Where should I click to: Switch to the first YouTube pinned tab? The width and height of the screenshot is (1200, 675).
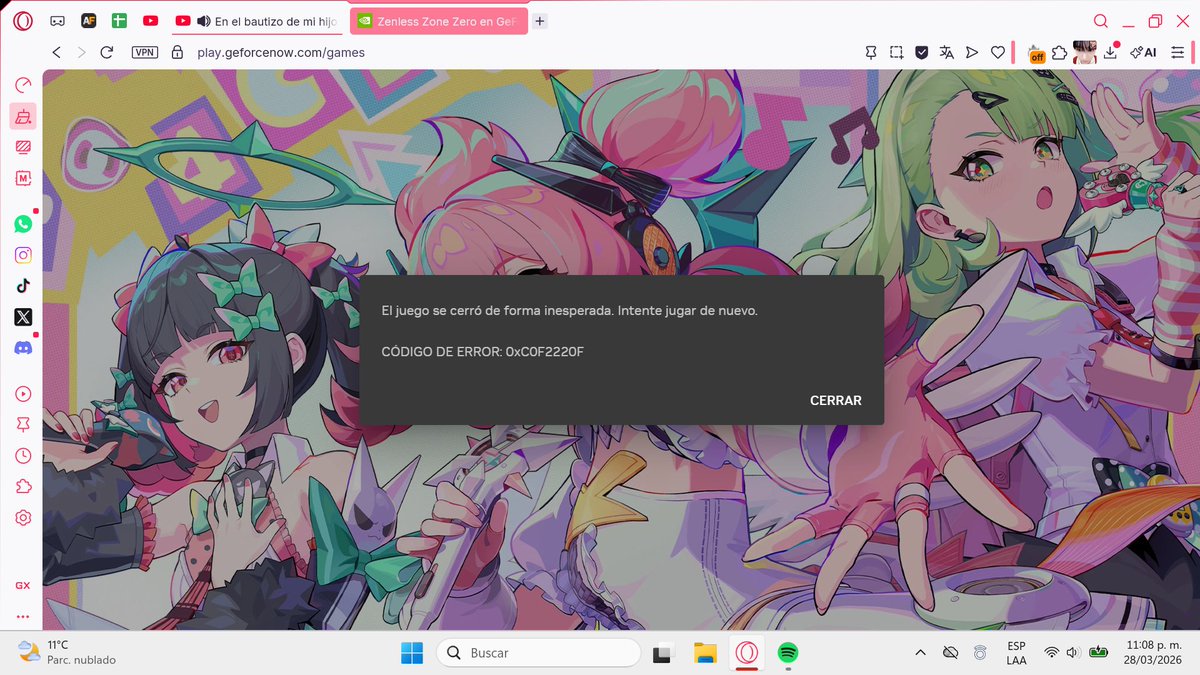tap(150, 20)
